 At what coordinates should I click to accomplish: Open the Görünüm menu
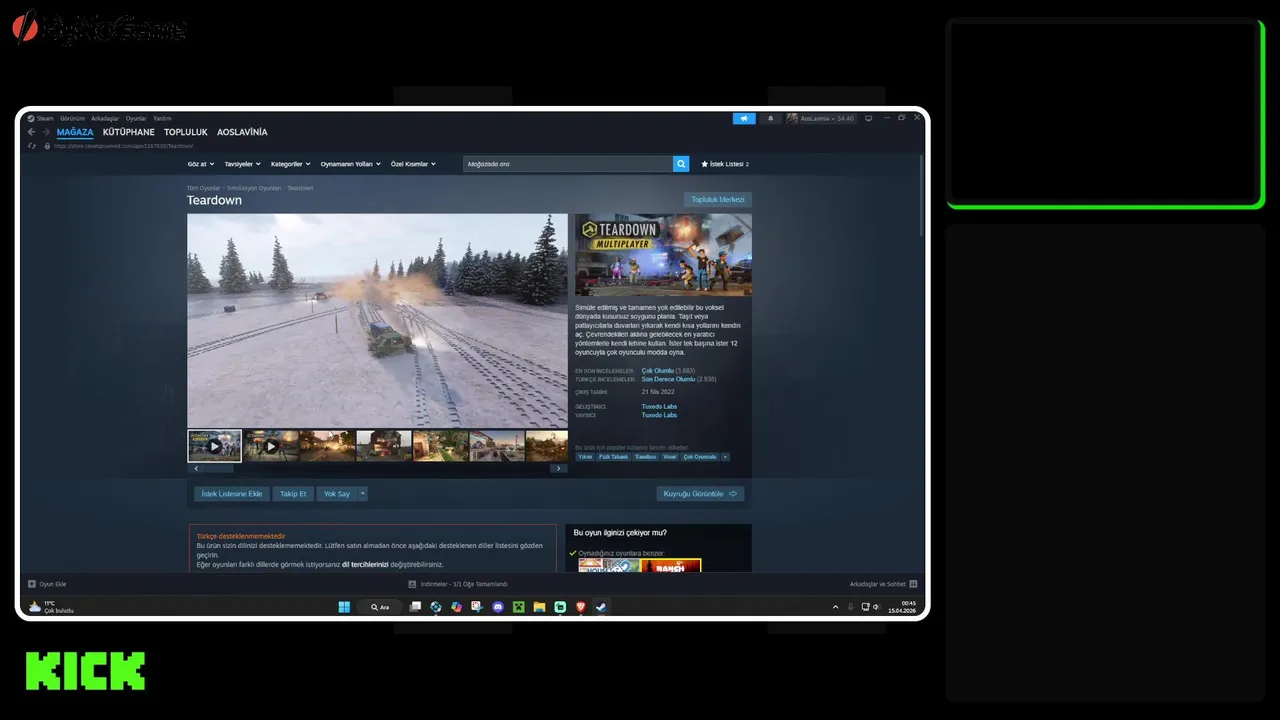pos(72,118)
